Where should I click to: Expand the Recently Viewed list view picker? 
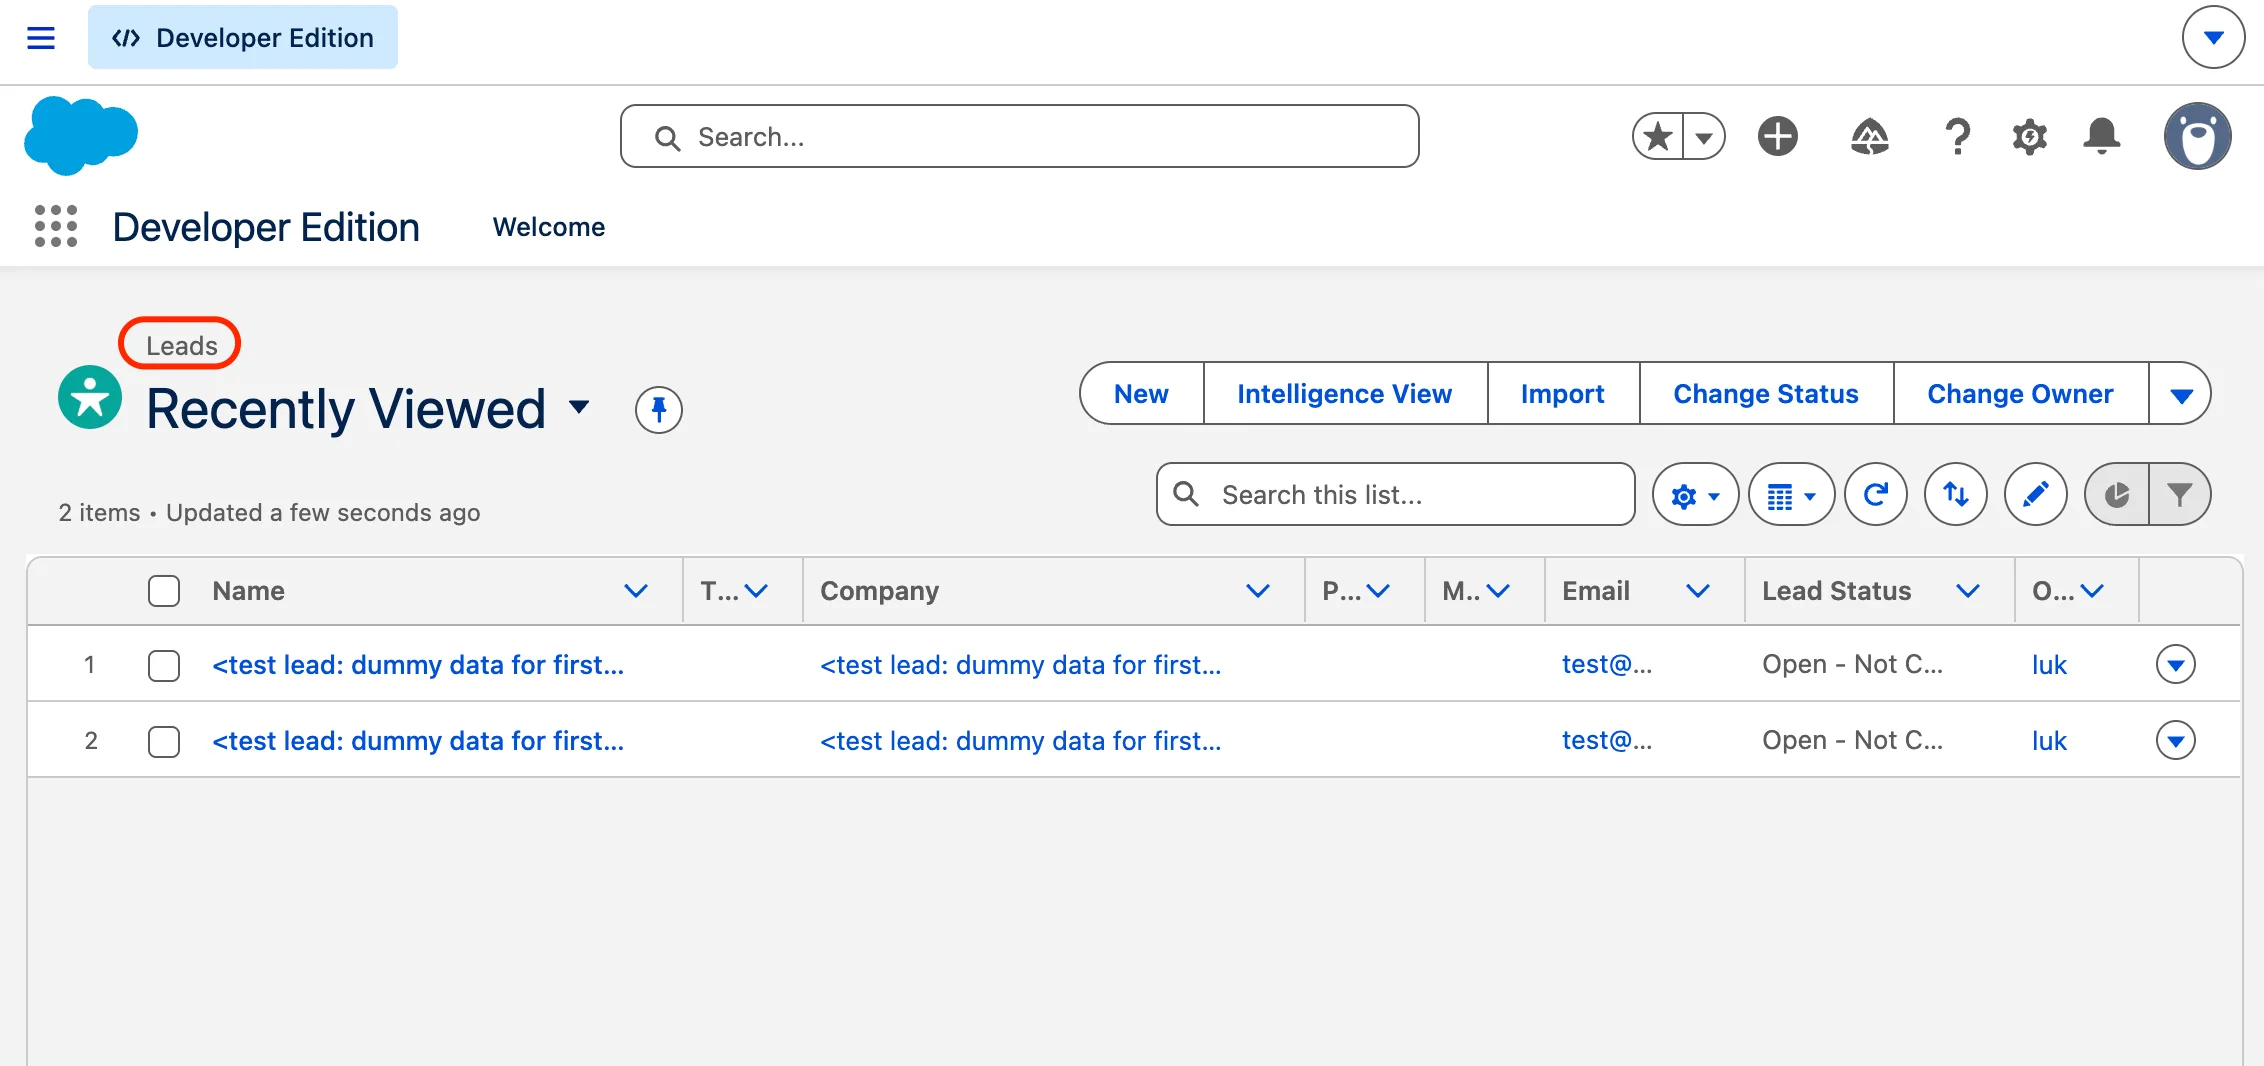pos(579,407)
